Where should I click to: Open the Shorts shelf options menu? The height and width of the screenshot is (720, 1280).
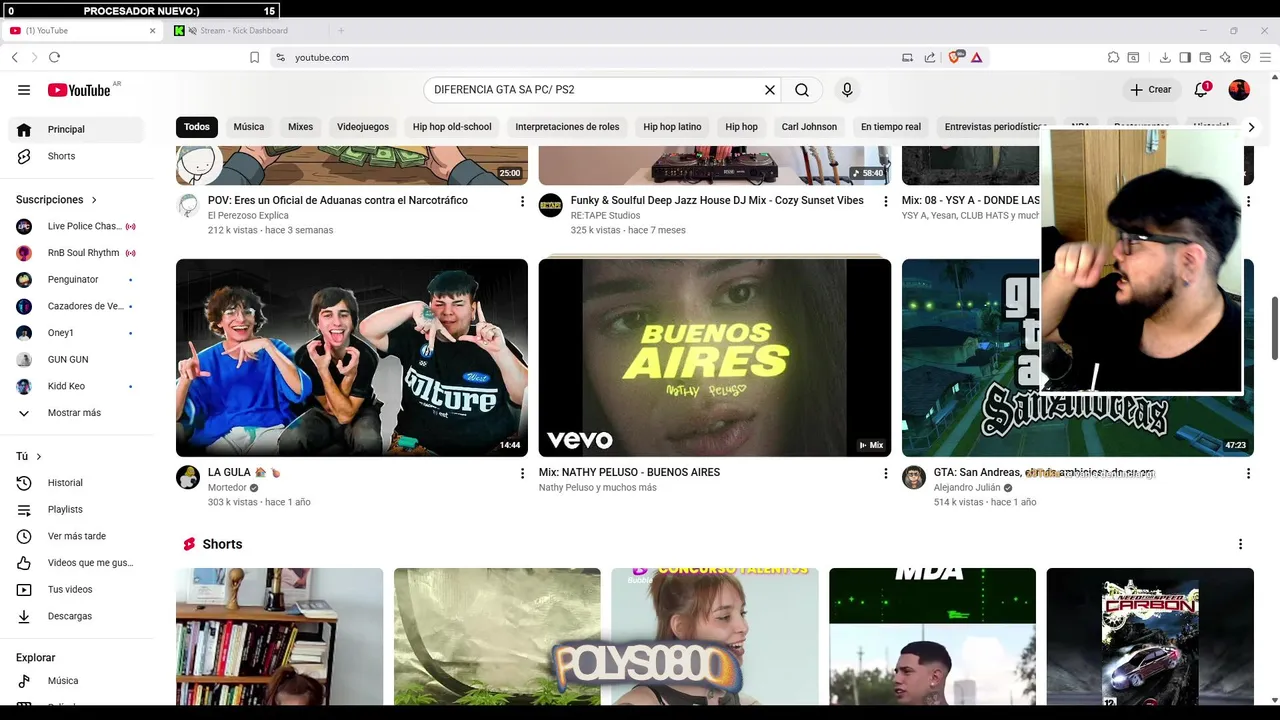pyautogui.click(x=1240, y=544)
